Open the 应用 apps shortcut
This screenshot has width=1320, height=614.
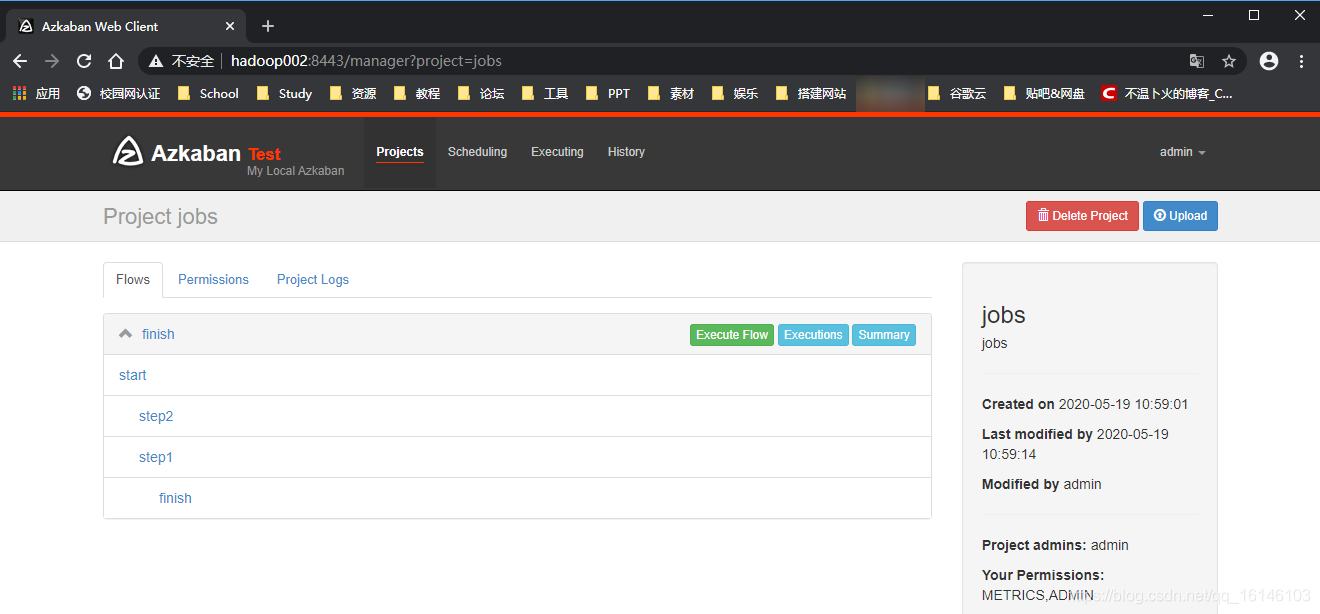click(x=36, y=93)
